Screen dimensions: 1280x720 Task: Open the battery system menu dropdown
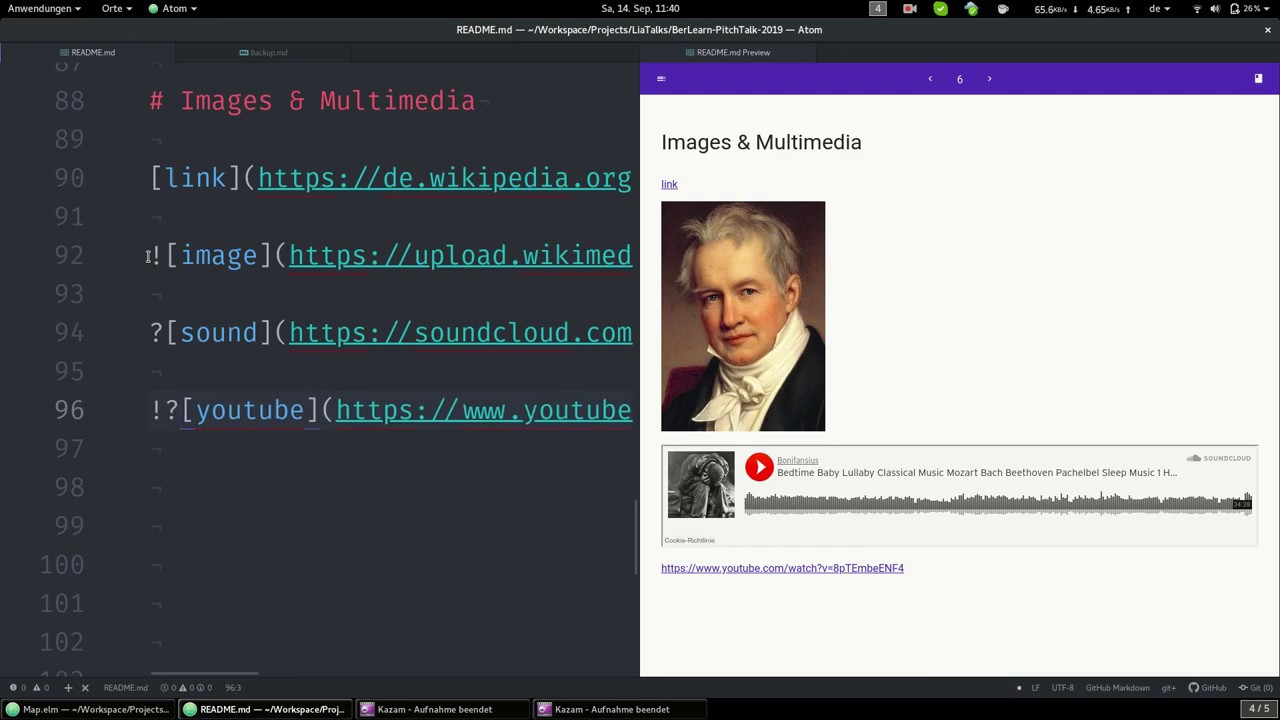[x=1251, y=9]
